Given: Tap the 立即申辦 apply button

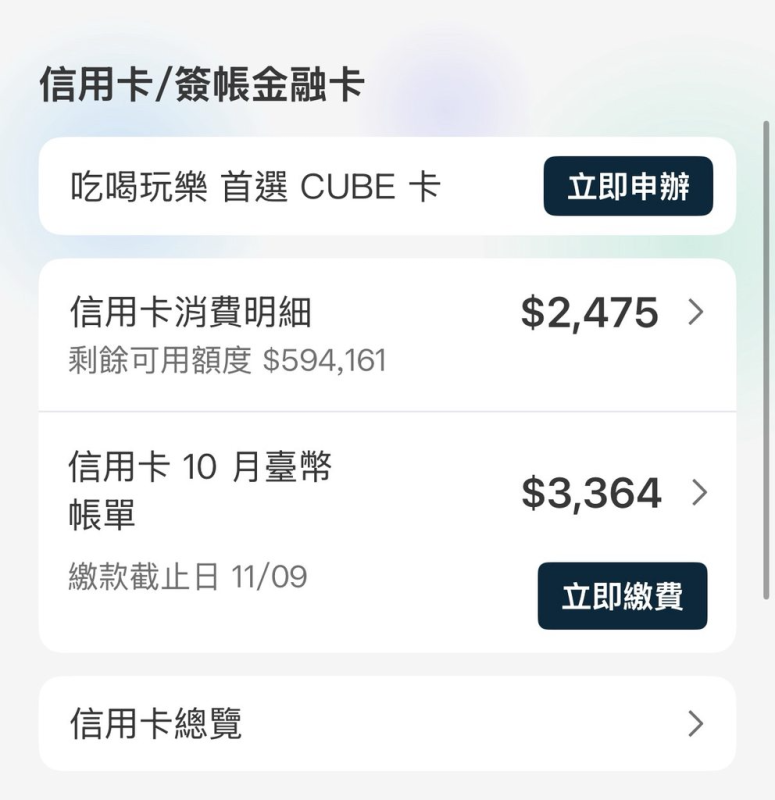Looking at the screenshot, I should [x=628, y=187].
